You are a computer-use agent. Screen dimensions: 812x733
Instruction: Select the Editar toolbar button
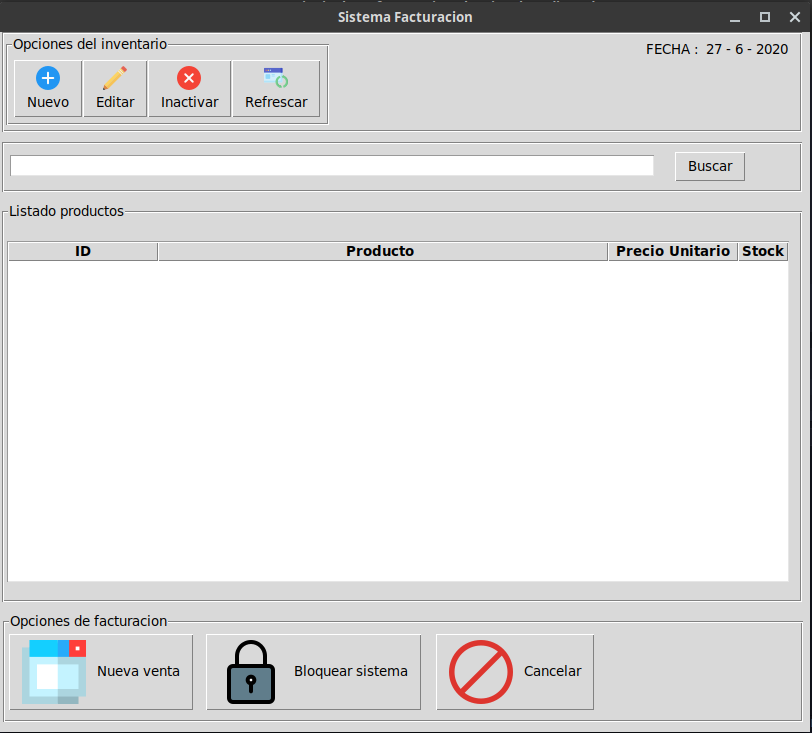click(x=114, y=88)
